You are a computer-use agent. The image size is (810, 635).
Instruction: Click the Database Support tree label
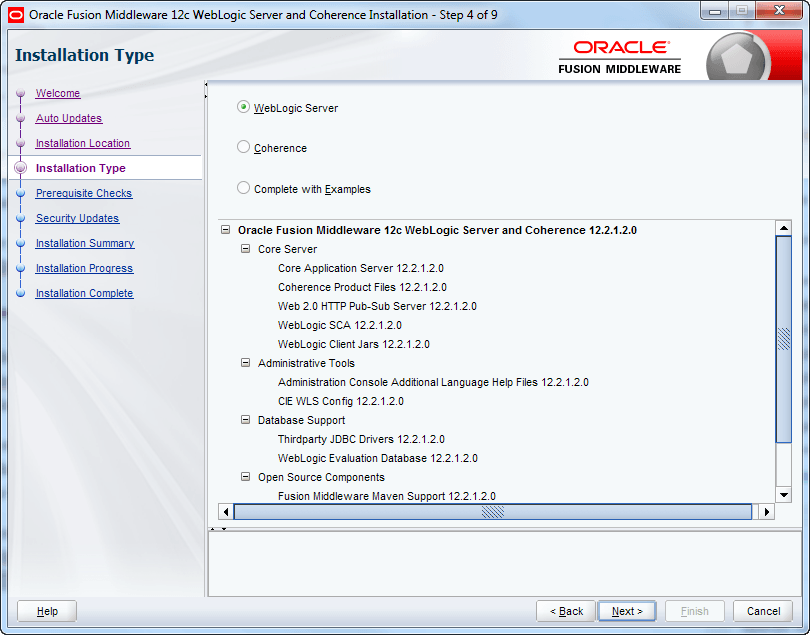click(x=301, y=420)
